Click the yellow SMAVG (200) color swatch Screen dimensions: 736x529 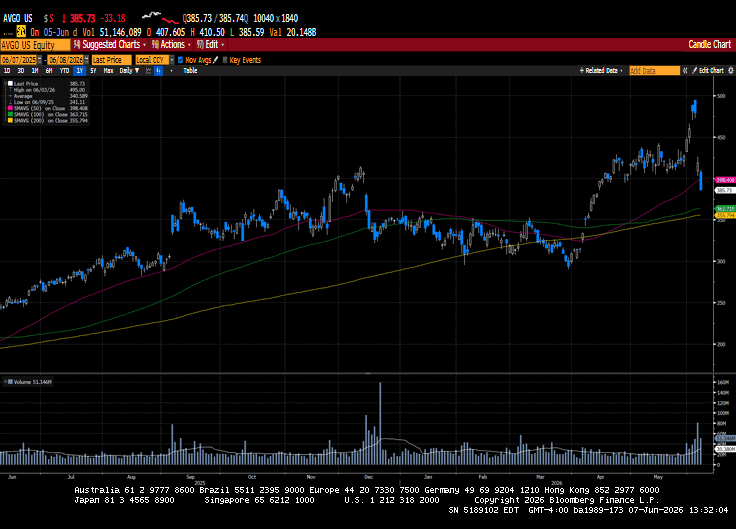(10, 120)
